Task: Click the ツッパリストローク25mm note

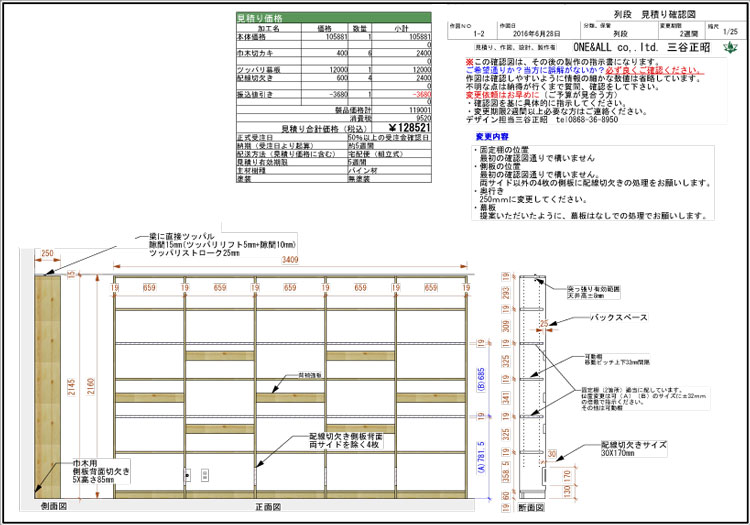Action: 194,253
